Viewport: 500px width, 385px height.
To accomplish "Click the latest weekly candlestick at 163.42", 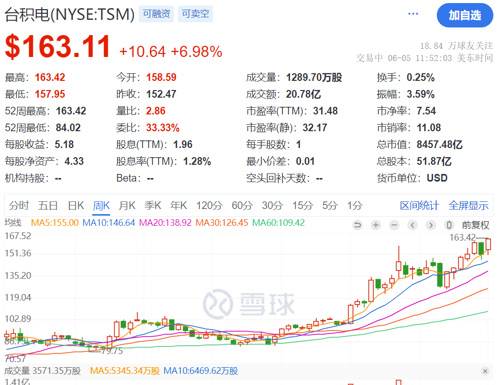I will pos(488,246).
